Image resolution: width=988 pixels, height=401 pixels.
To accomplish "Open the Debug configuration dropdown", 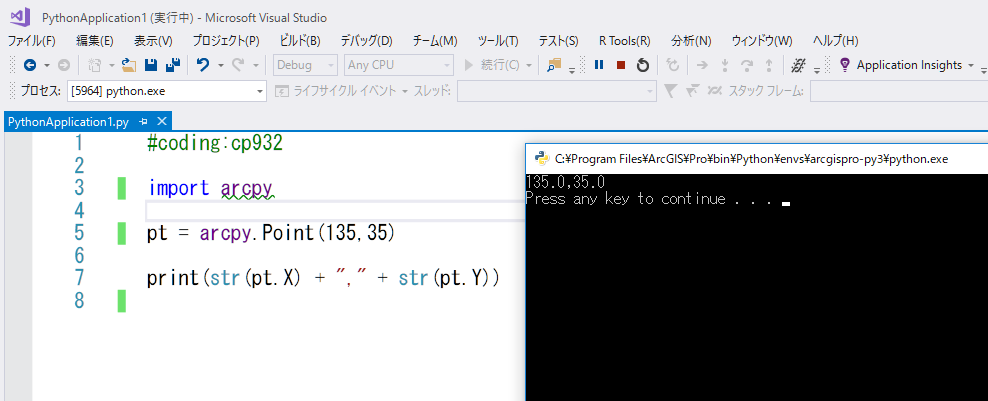I will point(306,65).
